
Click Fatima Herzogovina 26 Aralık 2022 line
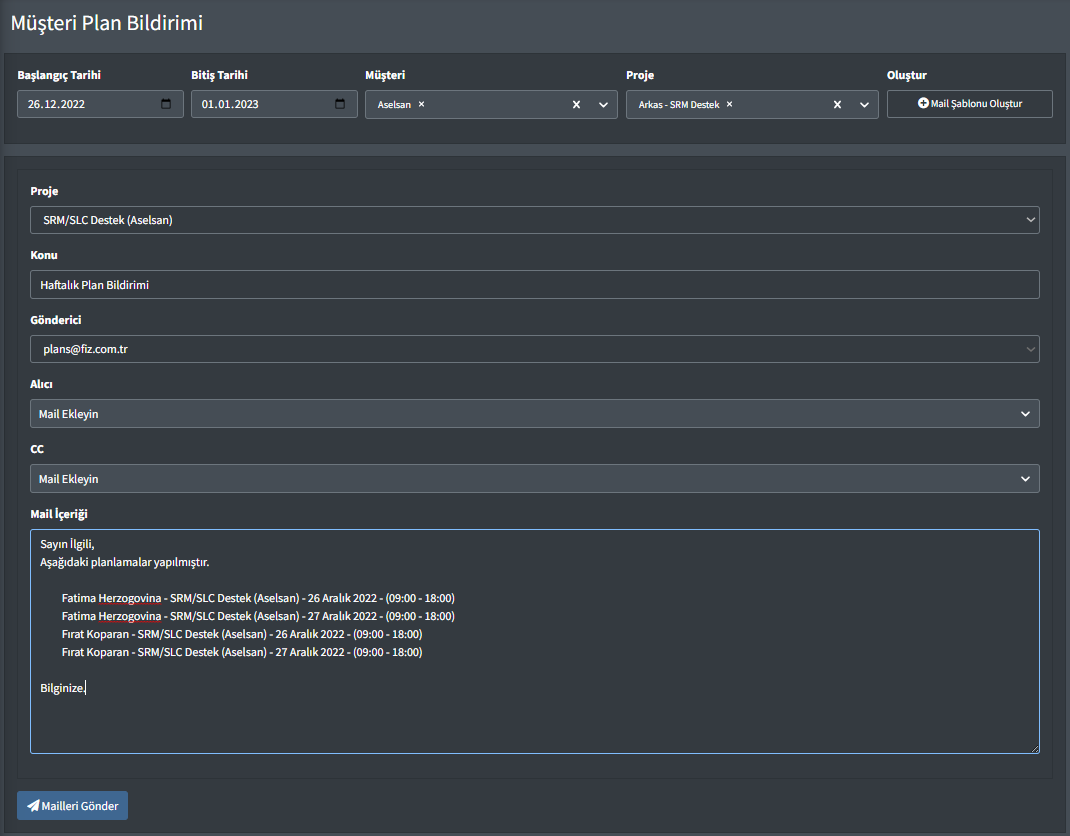(258, 598)
